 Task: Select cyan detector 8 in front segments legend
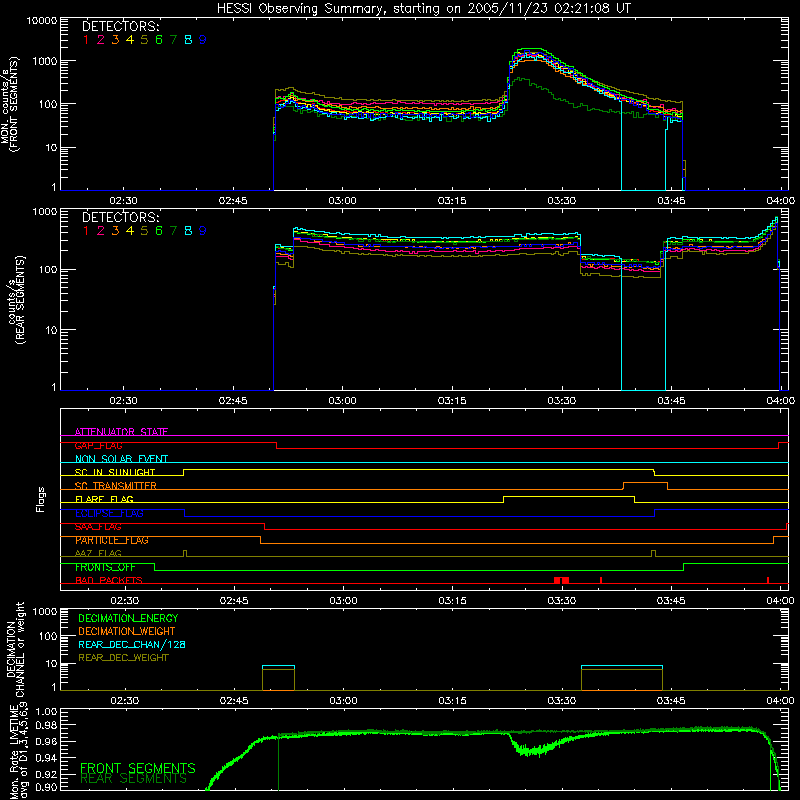[x=188, y=40]
